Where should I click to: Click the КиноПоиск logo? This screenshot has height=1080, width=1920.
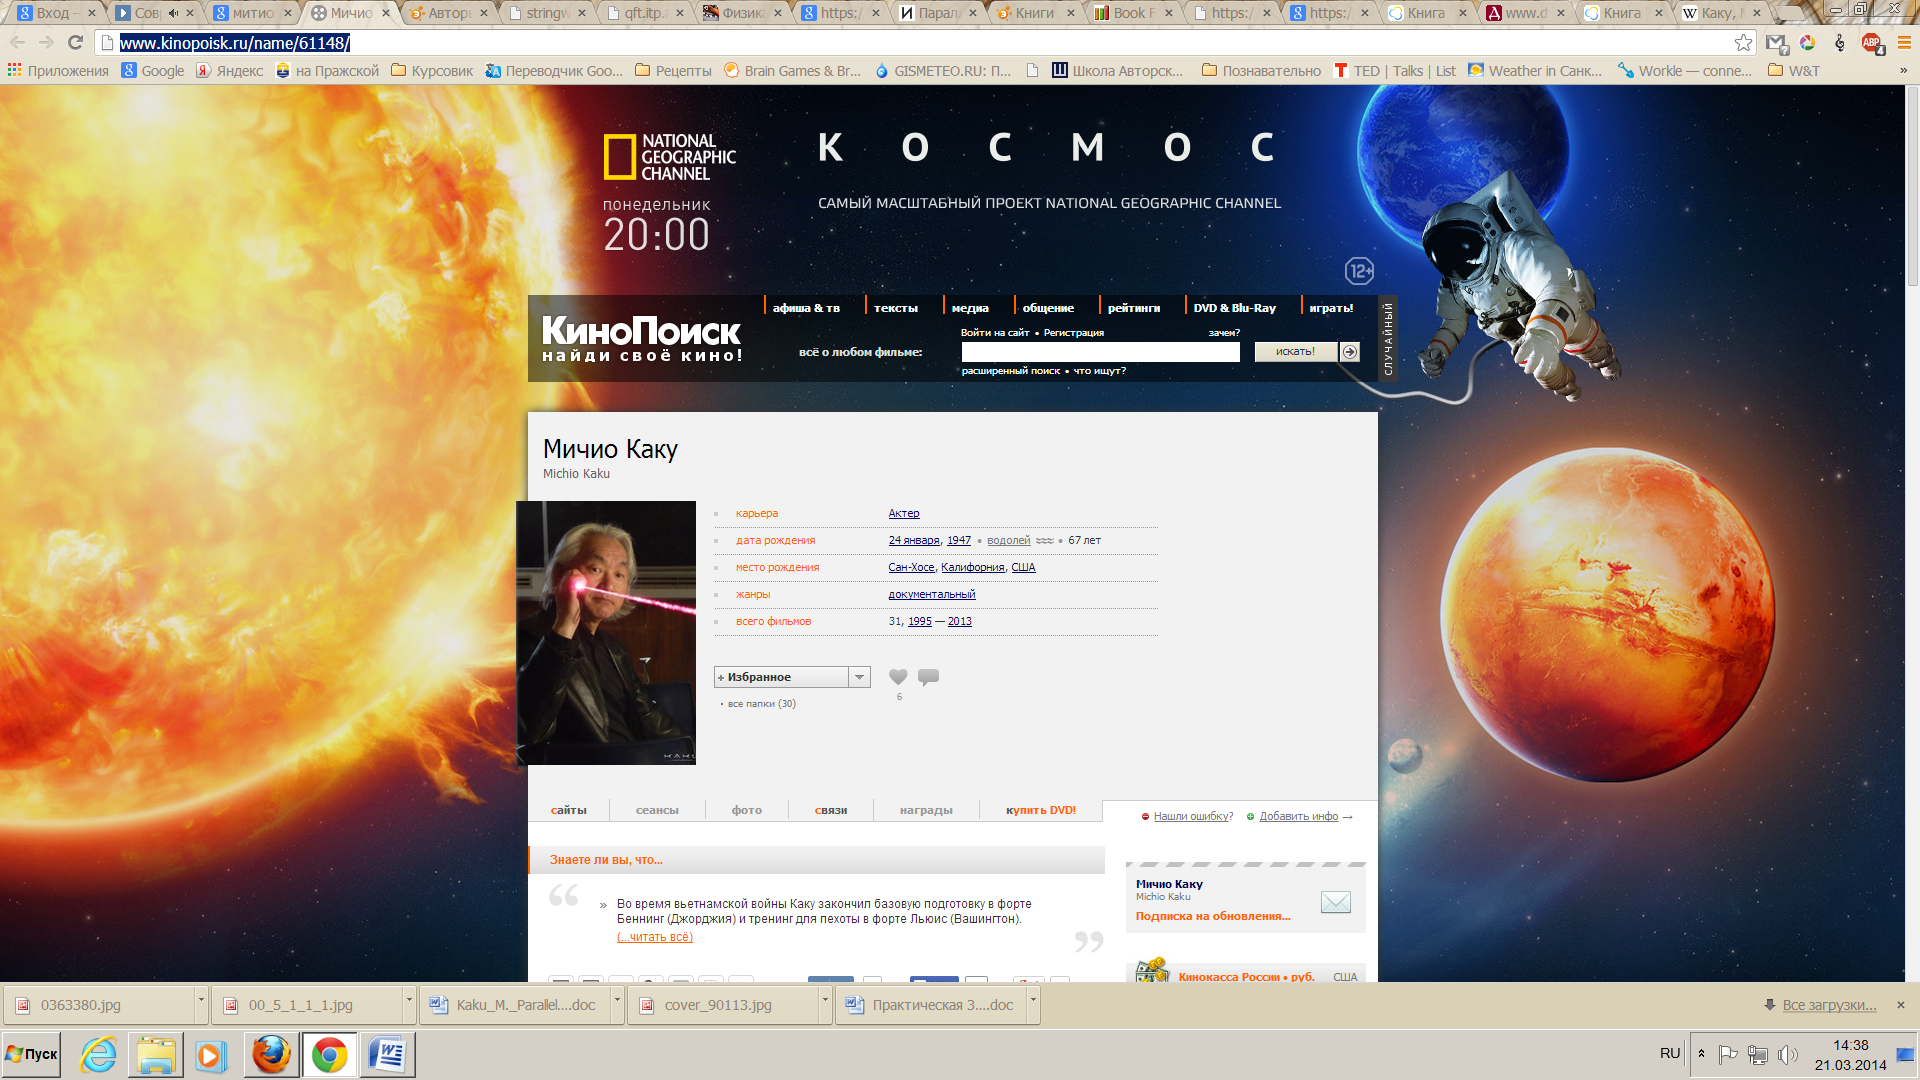coord(642,339)
